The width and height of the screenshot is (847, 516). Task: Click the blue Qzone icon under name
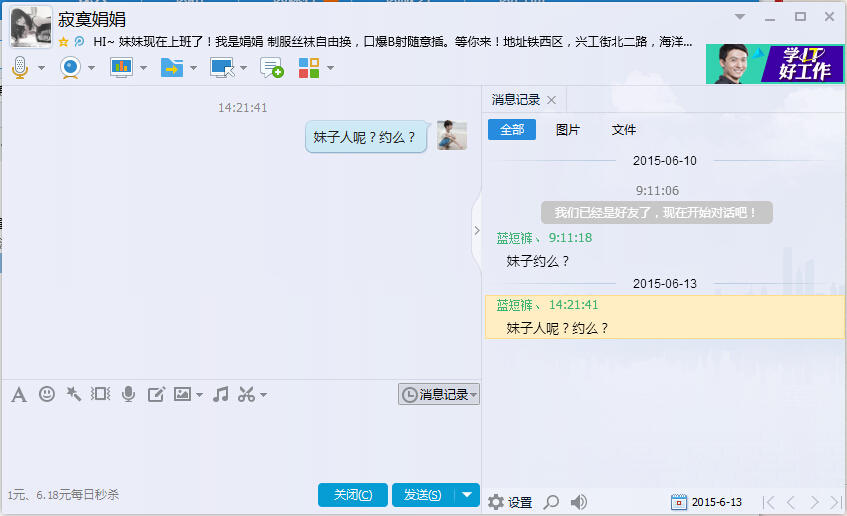click(79, 42)
